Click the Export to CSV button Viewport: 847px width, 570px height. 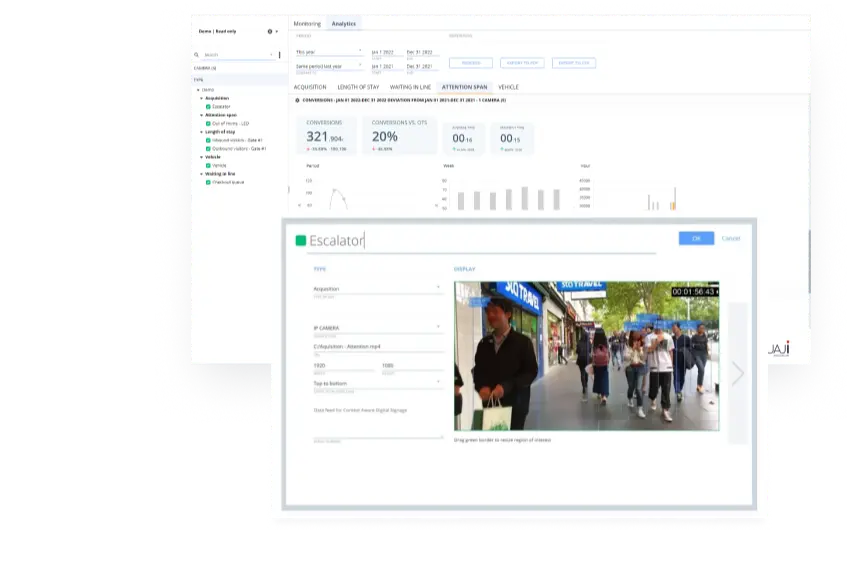[574, 63]
